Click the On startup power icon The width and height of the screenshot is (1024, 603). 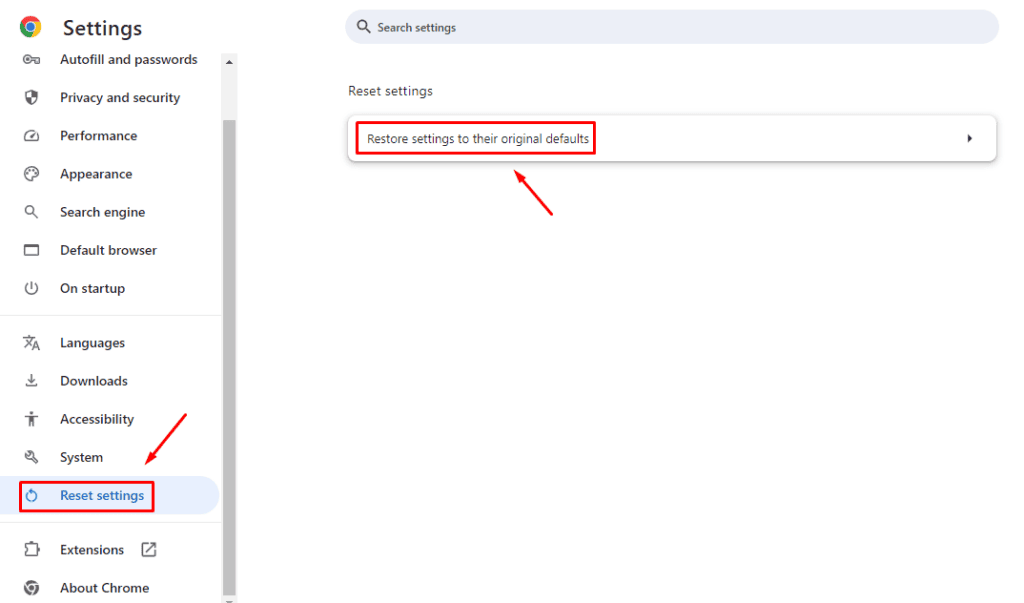[31, 288]
